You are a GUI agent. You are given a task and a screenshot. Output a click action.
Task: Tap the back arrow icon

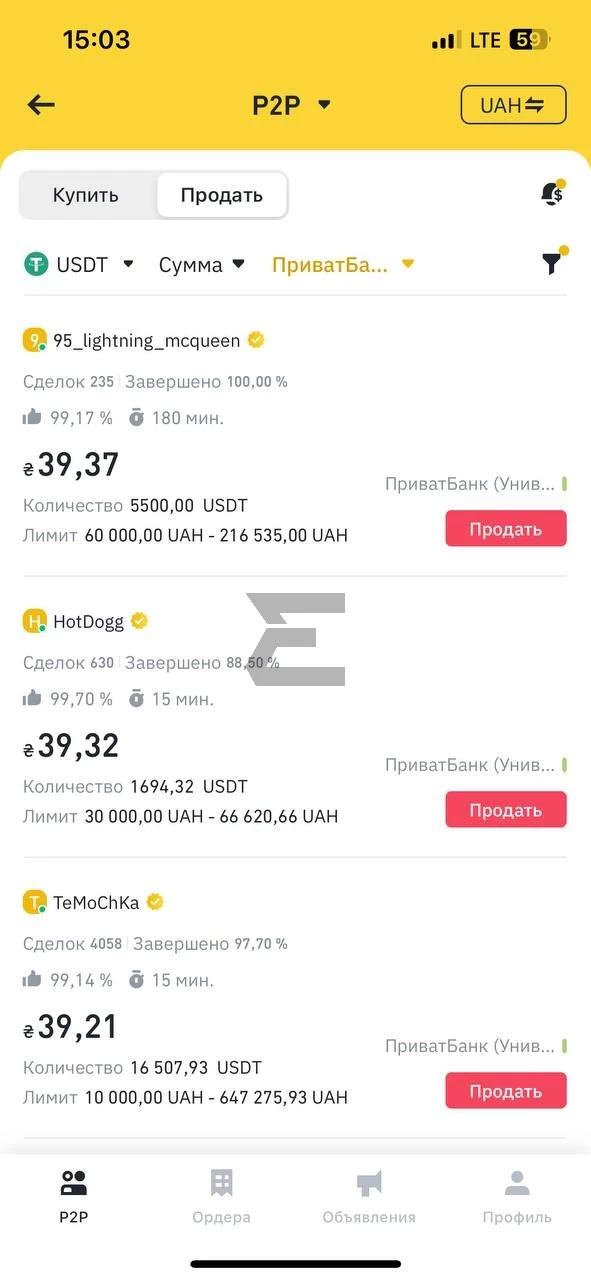[41, 105]
